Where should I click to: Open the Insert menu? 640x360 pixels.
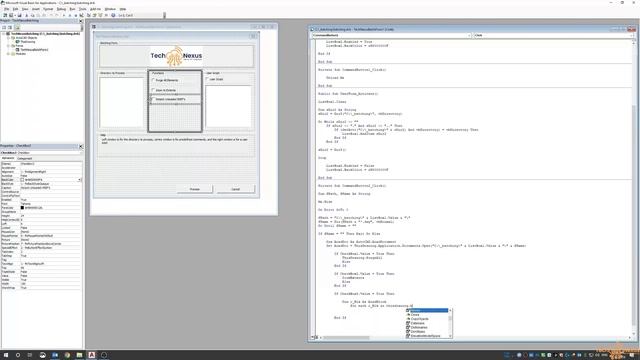36,9
